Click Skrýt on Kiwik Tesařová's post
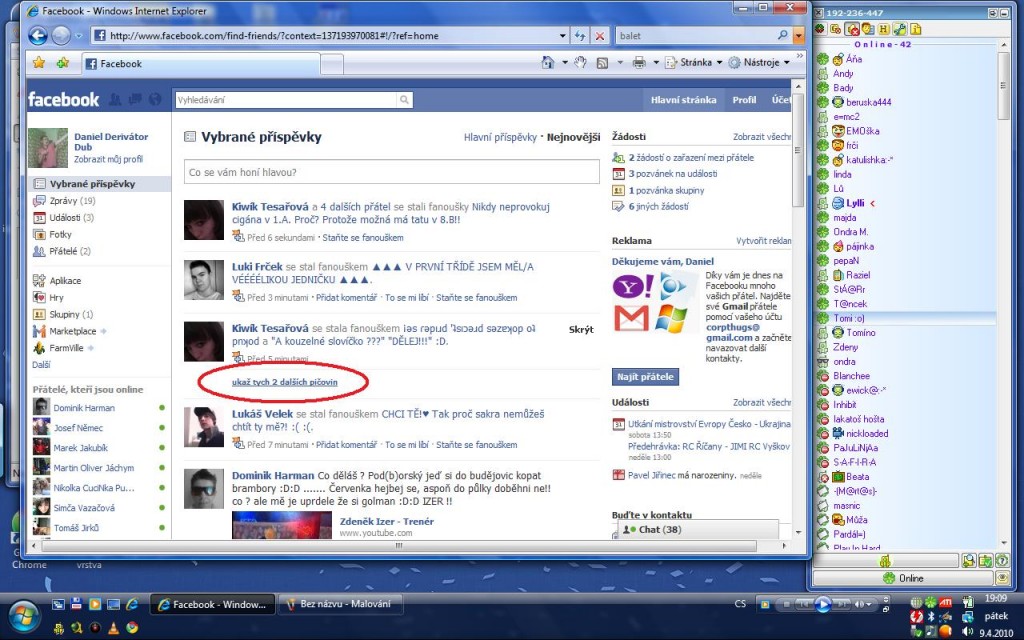This screenshot has width=1024, height=640. [581, 330]
